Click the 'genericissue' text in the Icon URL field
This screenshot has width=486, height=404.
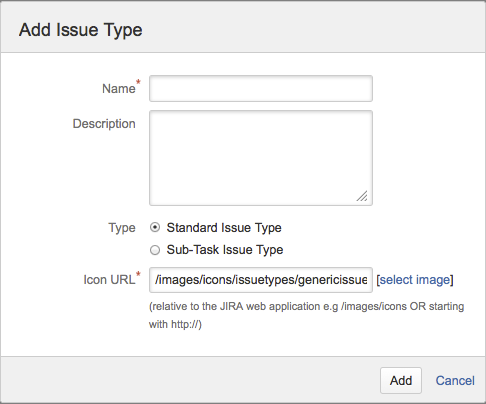point(333,280)
